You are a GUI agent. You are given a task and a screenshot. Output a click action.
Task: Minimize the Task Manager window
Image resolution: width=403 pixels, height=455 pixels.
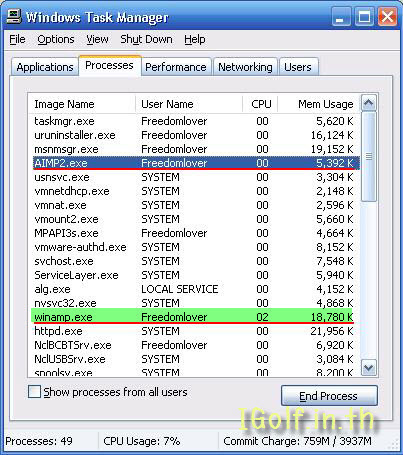coord(341,16)
